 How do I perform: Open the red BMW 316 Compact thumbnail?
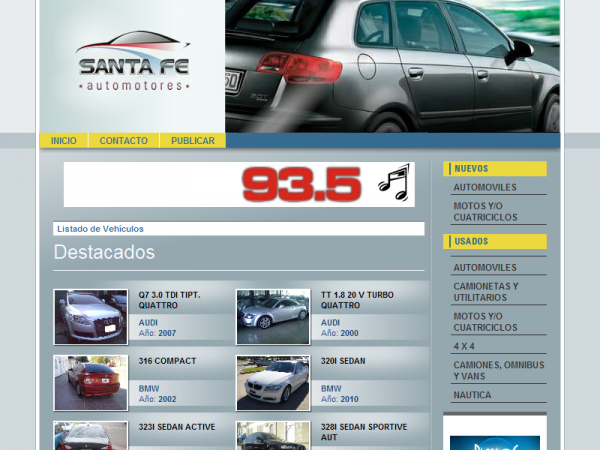pyautogui.click(x=91, y=383)
